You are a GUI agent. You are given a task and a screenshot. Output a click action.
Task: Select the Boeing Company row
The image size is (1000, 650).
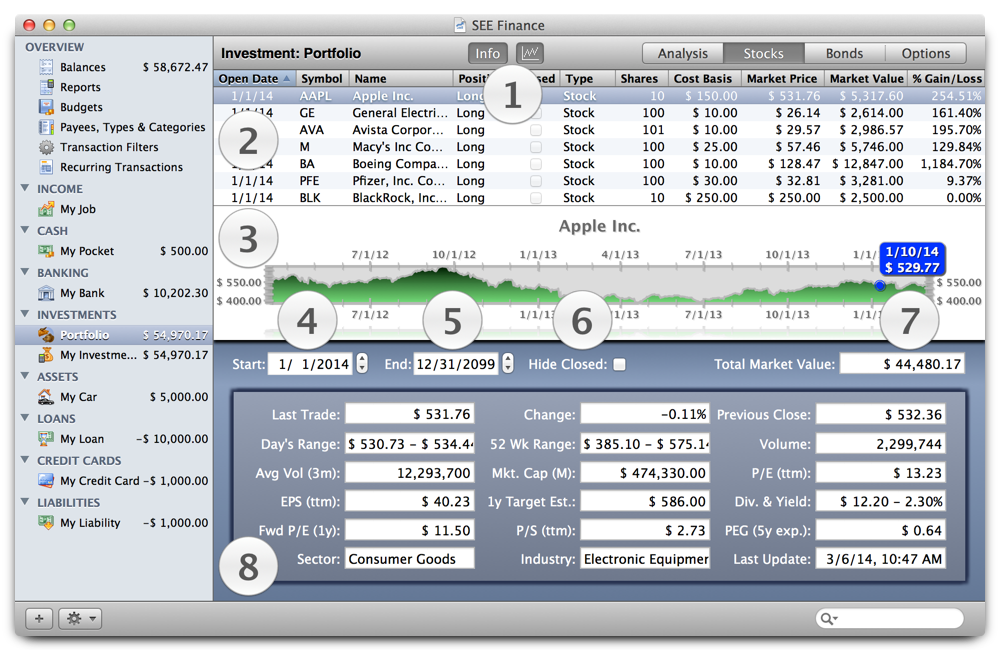tap(599, 164)
